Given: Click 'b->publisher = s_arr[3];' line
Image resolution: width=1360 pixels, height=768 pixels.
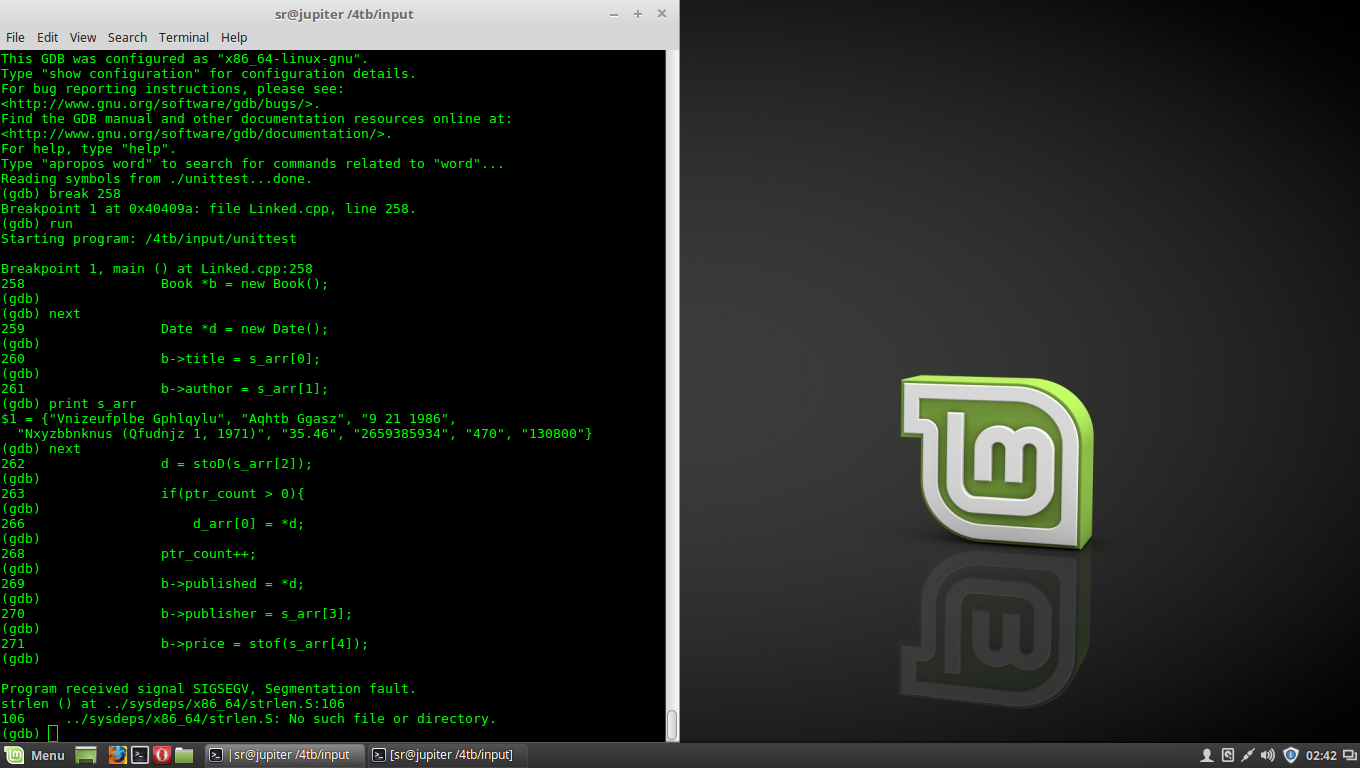Looking at the screenshot, I should (x=256, y=614).
